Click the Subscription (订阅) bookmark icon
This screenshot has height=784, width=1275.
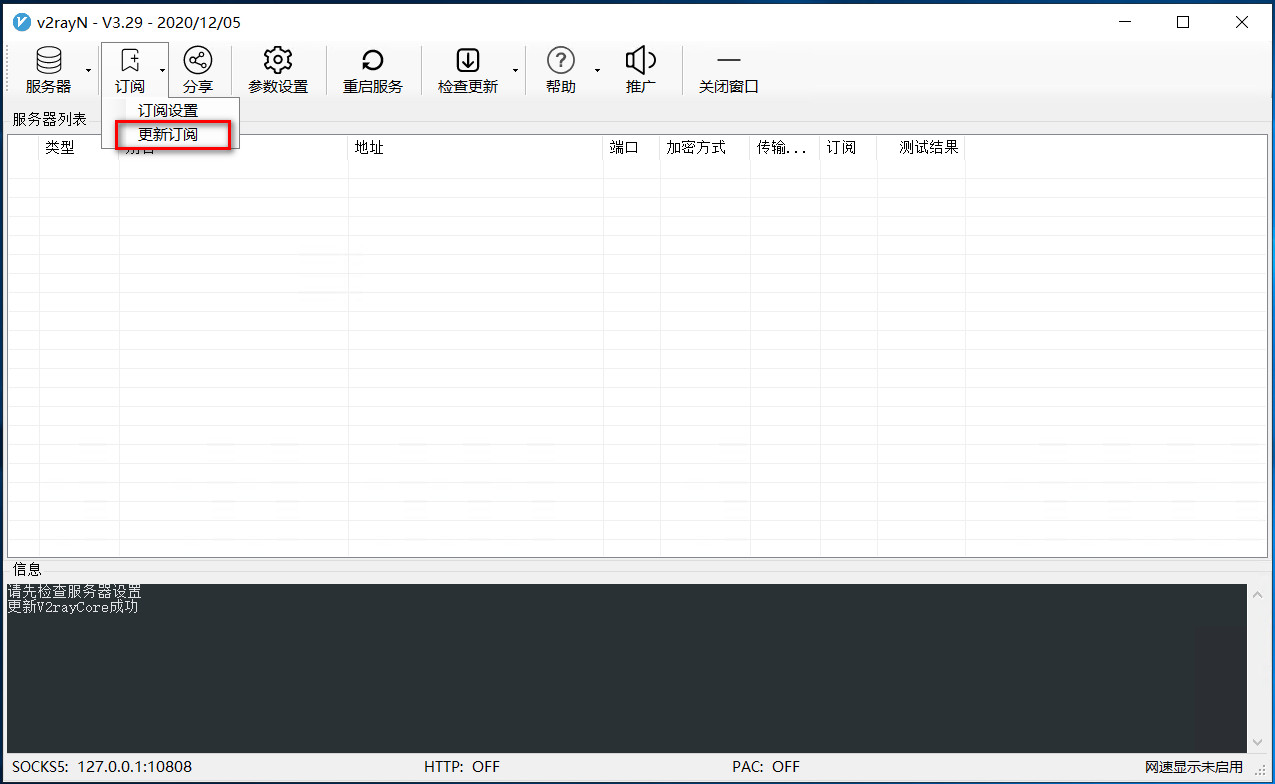pyautogui.click(x=129, y=61)
